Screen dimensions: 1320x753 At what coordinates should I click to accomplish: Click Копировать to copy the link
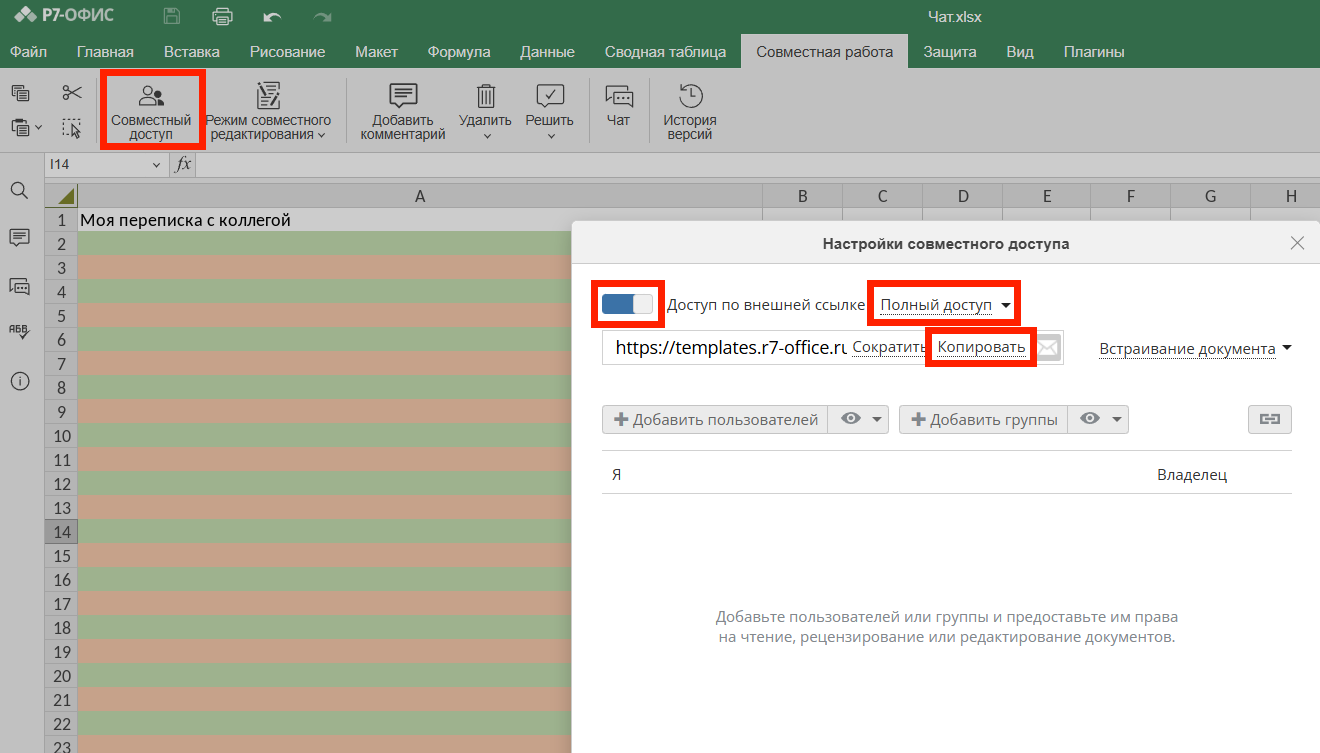(x=981, y=347)
